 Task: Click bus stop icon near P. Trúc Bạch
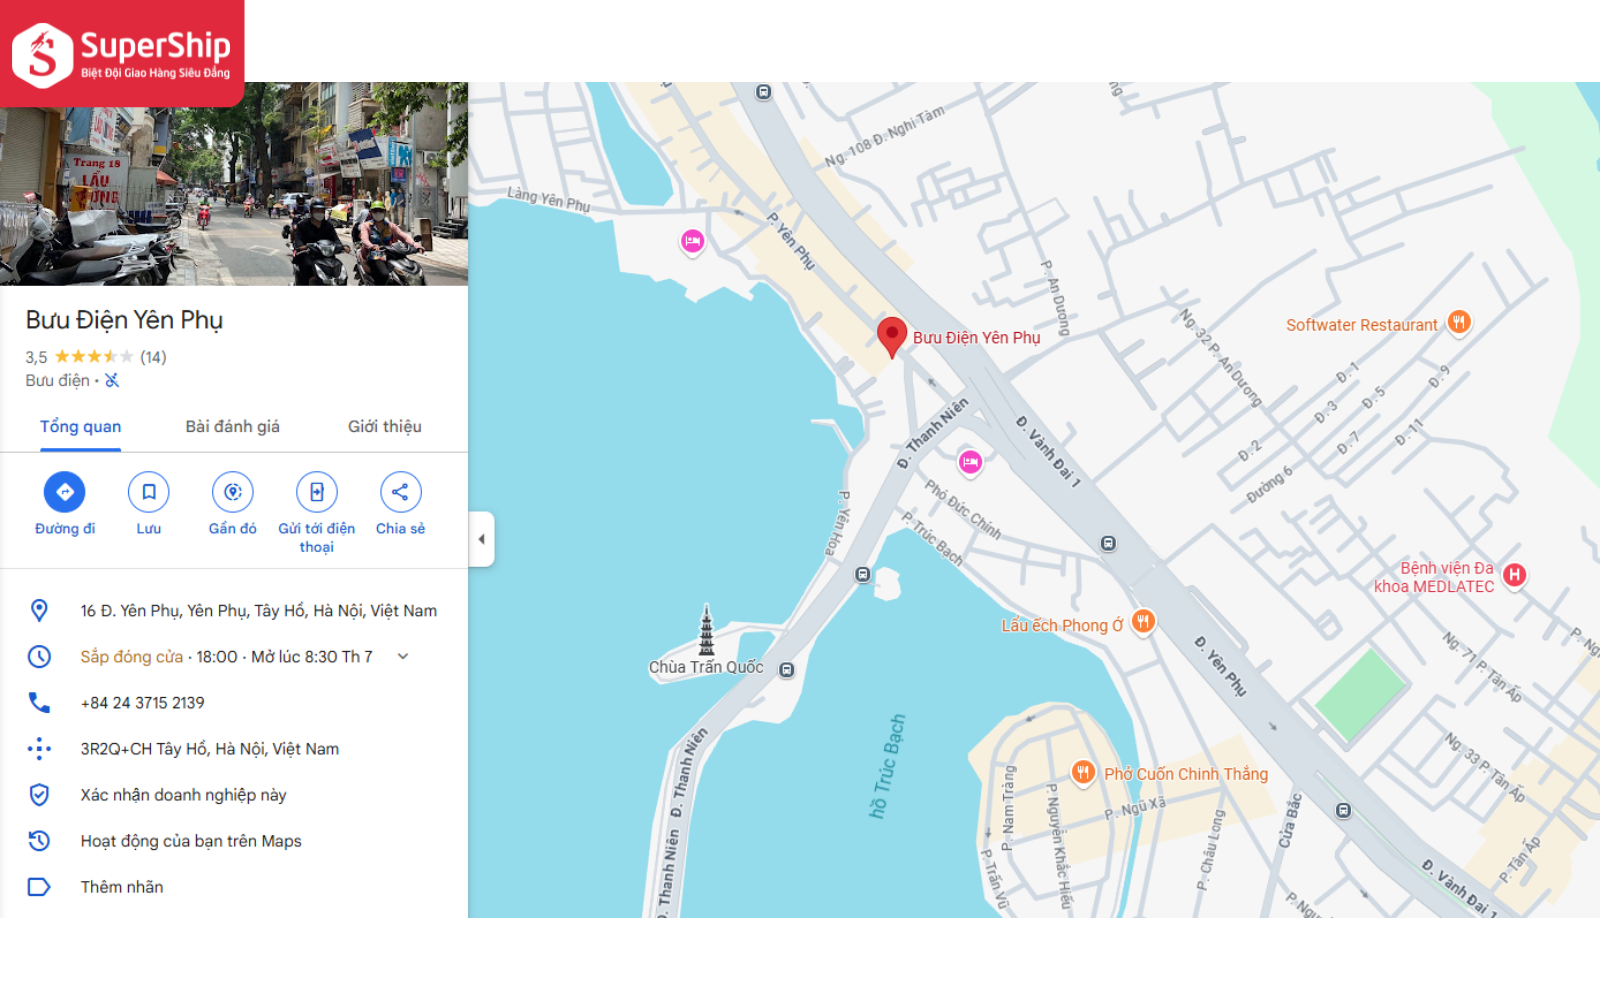pos(863,574)
